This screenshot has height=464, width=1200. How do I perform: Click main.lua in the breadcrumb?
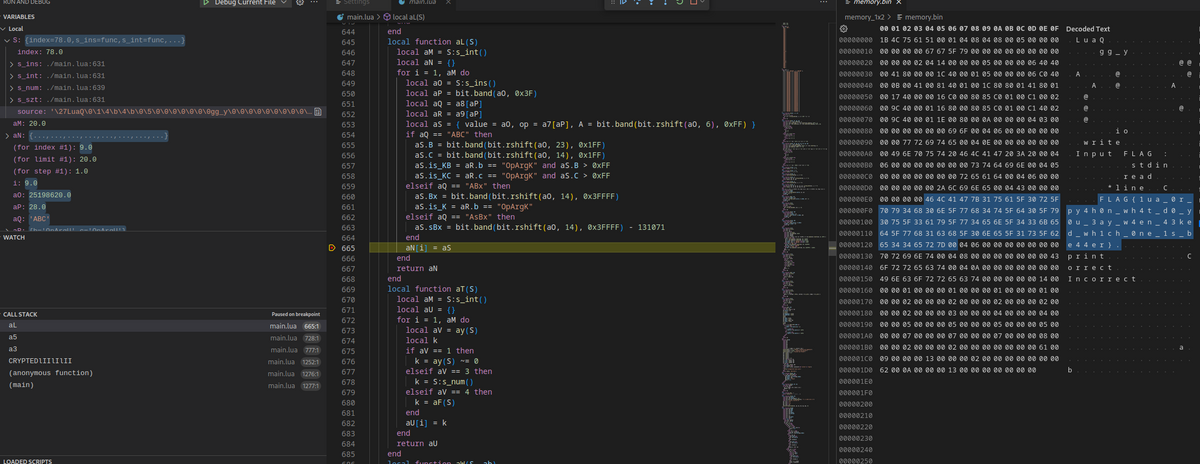click(361, 18)
